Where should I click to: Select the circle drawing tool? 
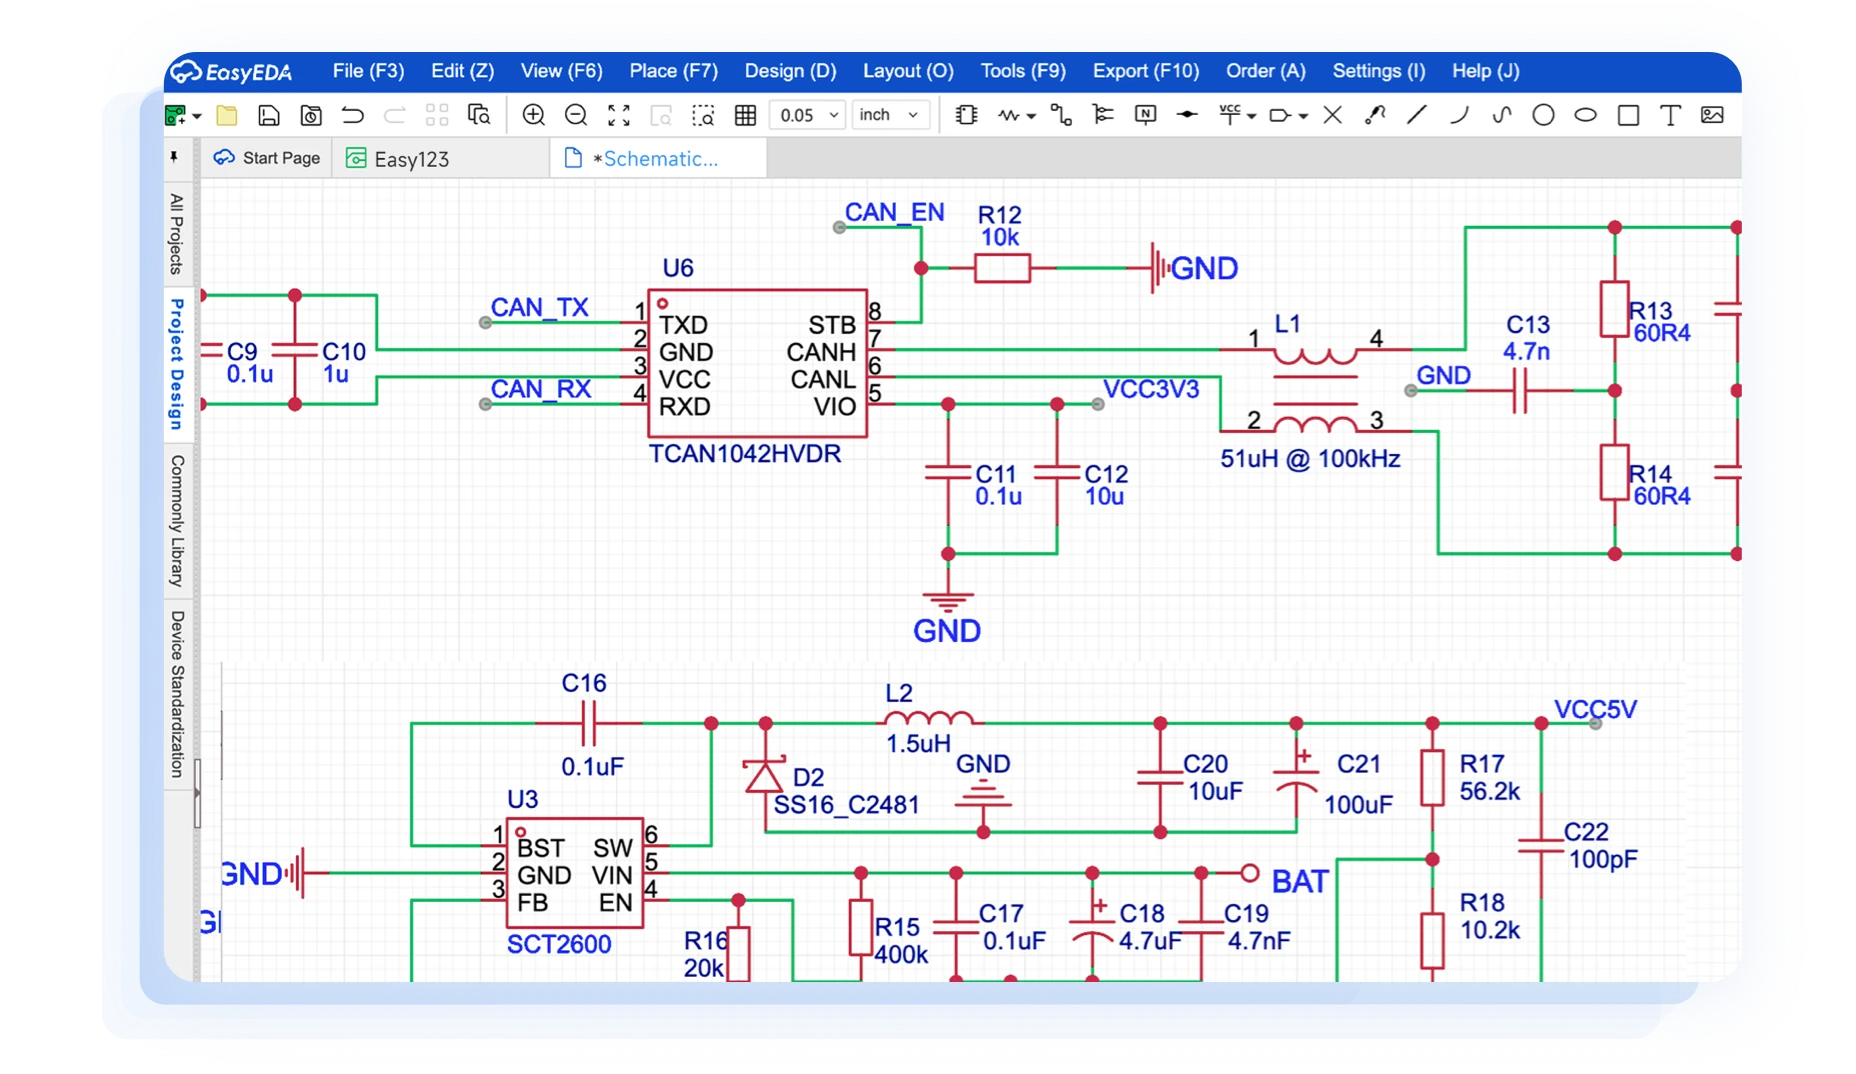click(1543, 116)
